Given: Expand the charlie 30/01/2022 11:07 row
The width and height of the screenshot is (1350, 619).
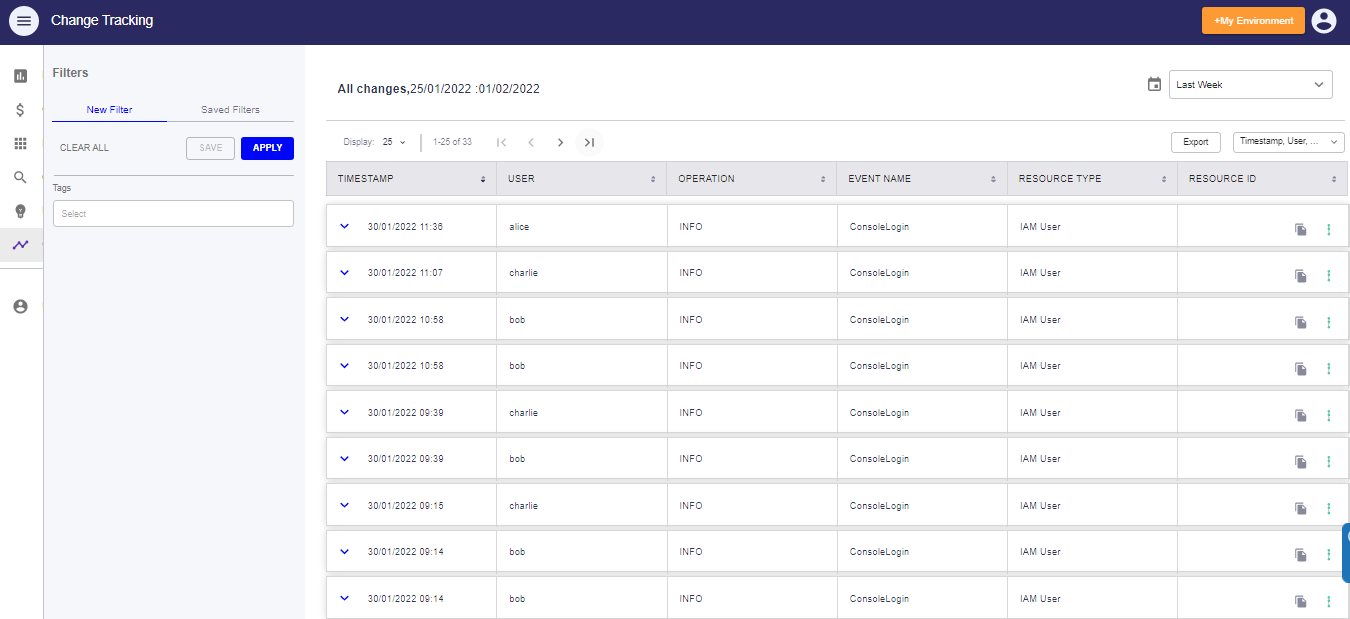Looking at the screenshot, I should coord(345,272).
